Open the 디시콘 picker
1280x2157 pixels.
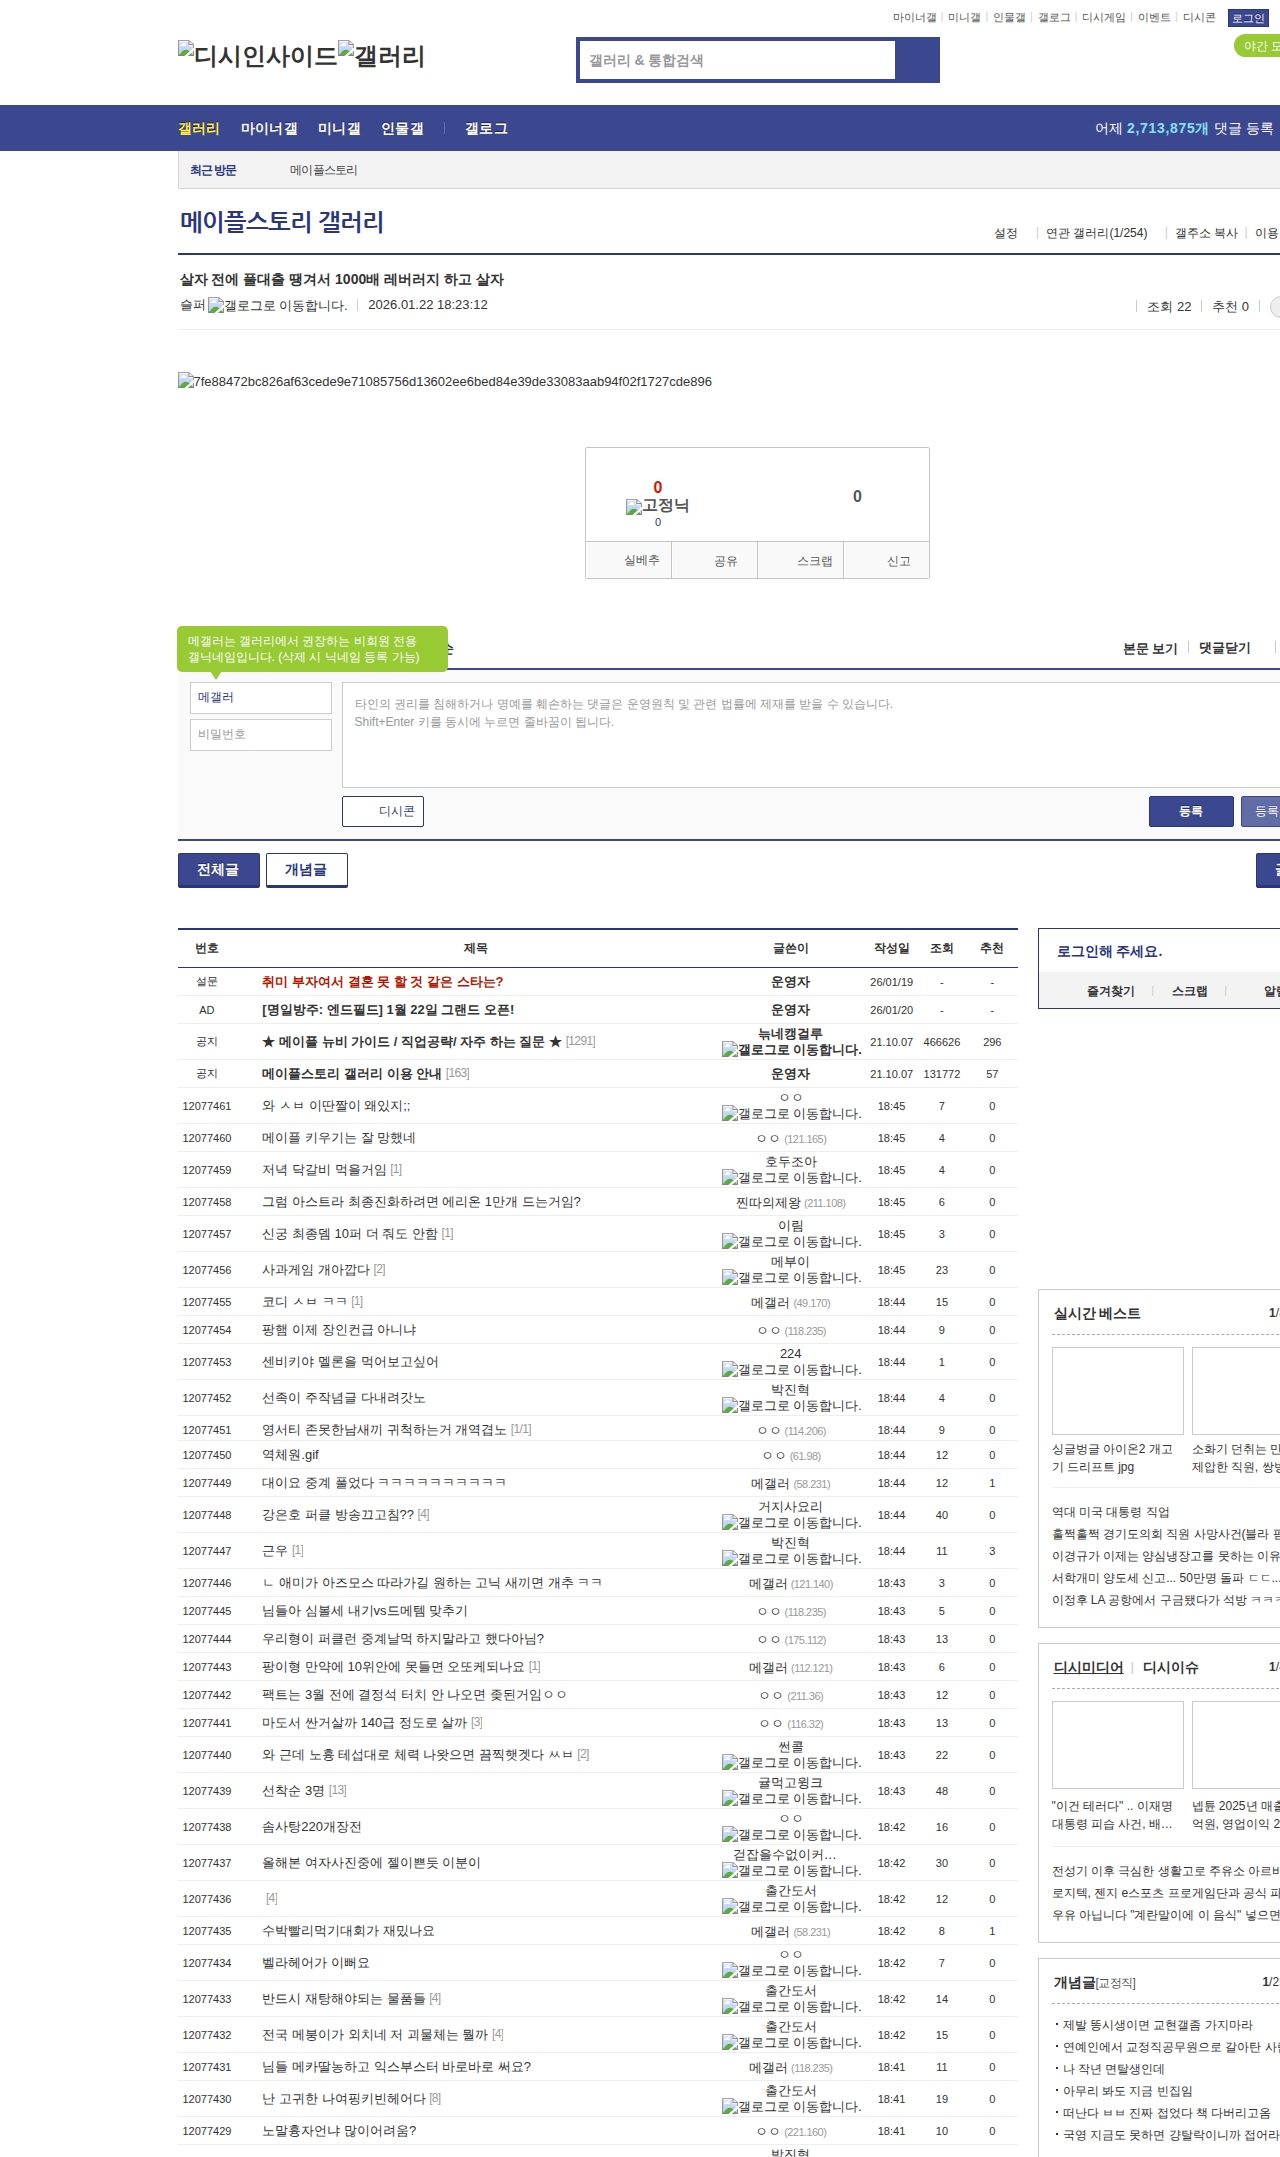coord(383,811)
